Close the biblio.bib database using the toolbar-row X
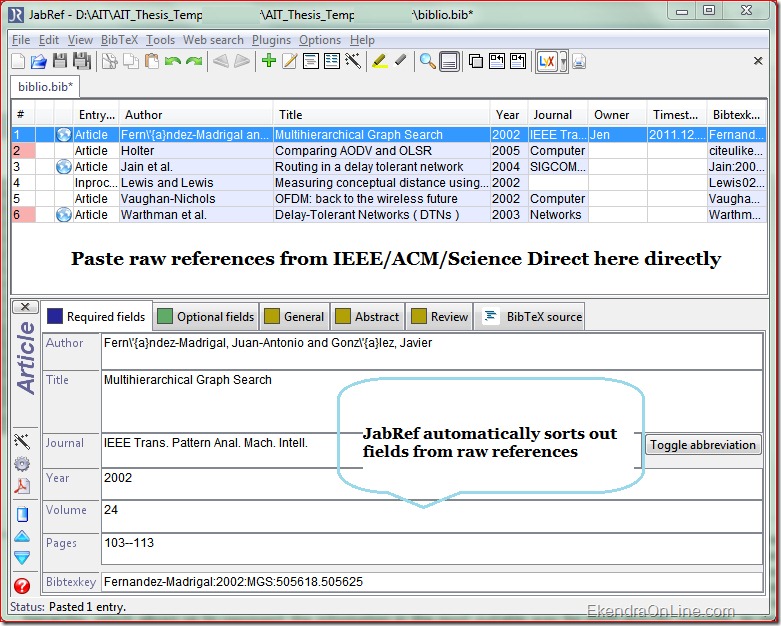 (x=758, y=61)
